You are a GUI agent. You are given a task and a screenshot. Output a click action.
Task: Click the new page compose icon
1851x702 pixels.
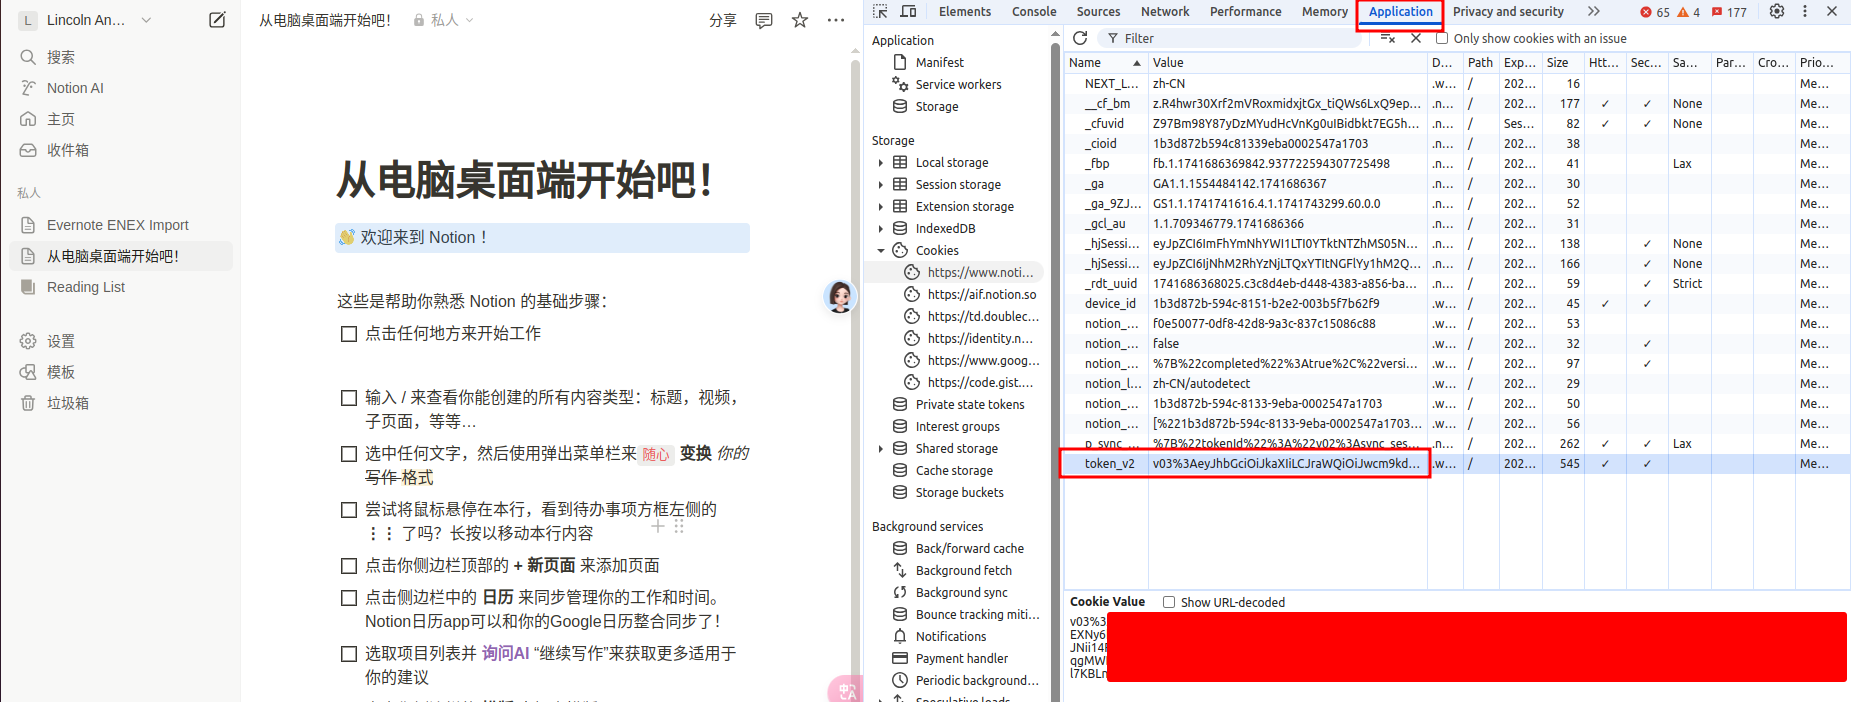217,20
